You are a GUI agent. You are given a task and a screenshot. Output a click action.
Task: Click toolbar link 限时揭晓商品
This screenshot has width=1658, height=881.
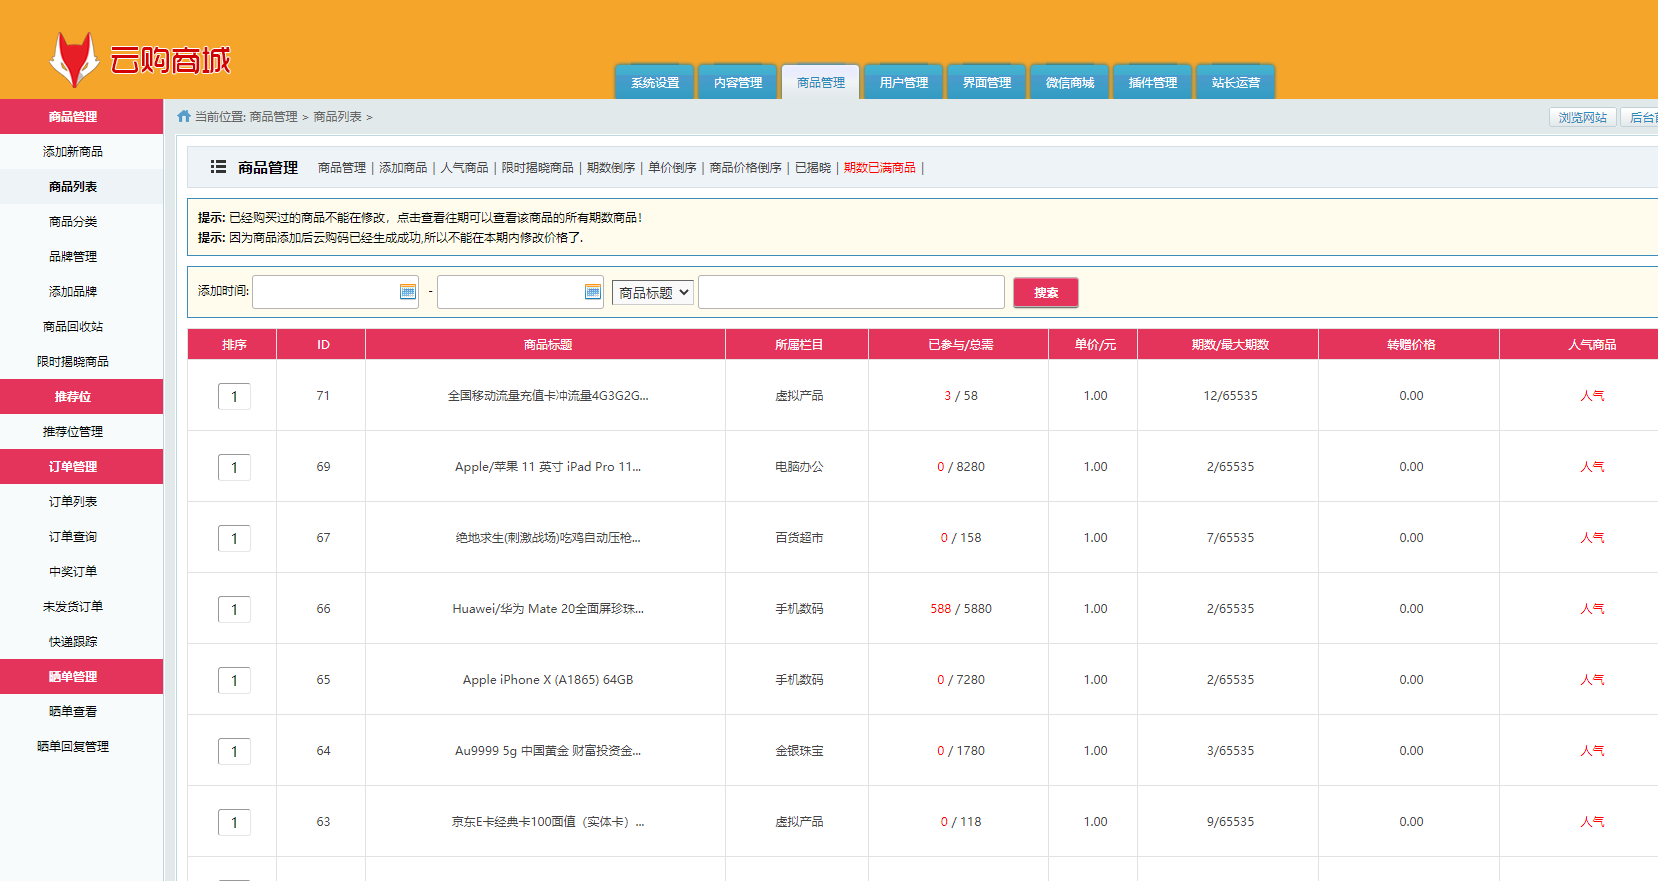538,167
